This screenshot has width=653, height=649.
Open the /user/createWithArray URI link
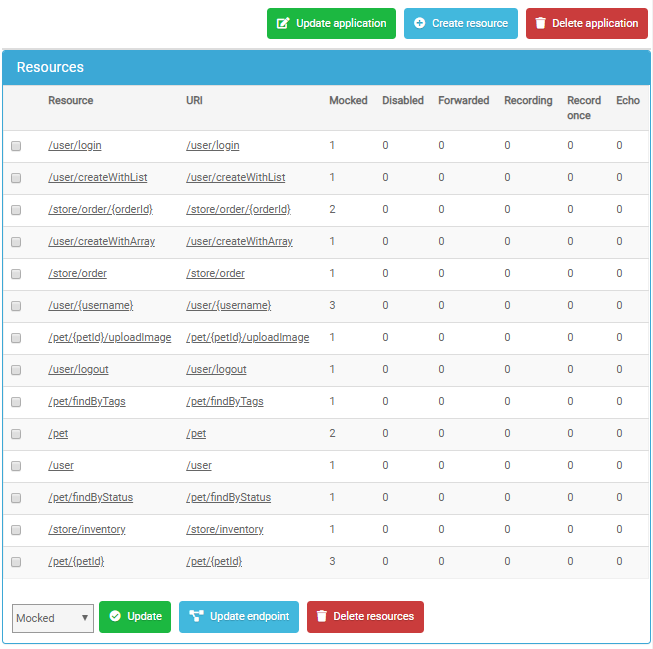[x=239, y=241]
